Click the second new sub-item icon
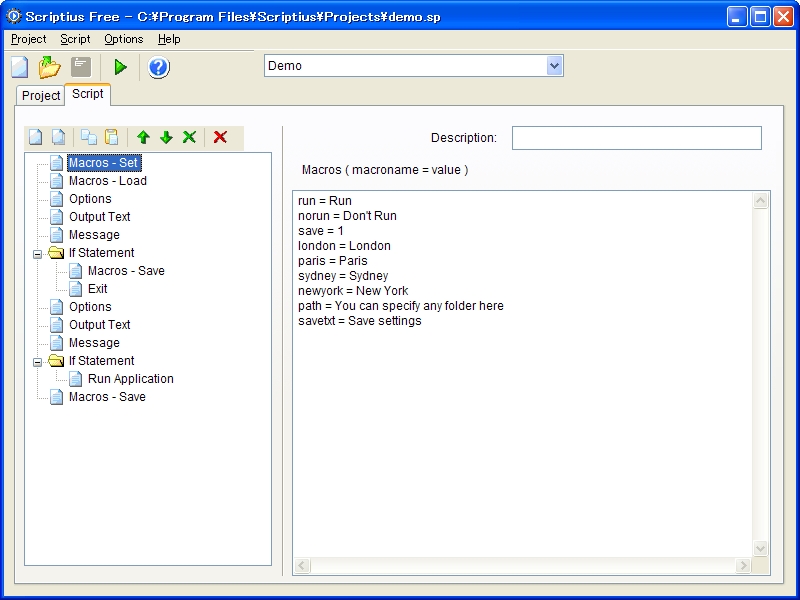 point(59,137)
